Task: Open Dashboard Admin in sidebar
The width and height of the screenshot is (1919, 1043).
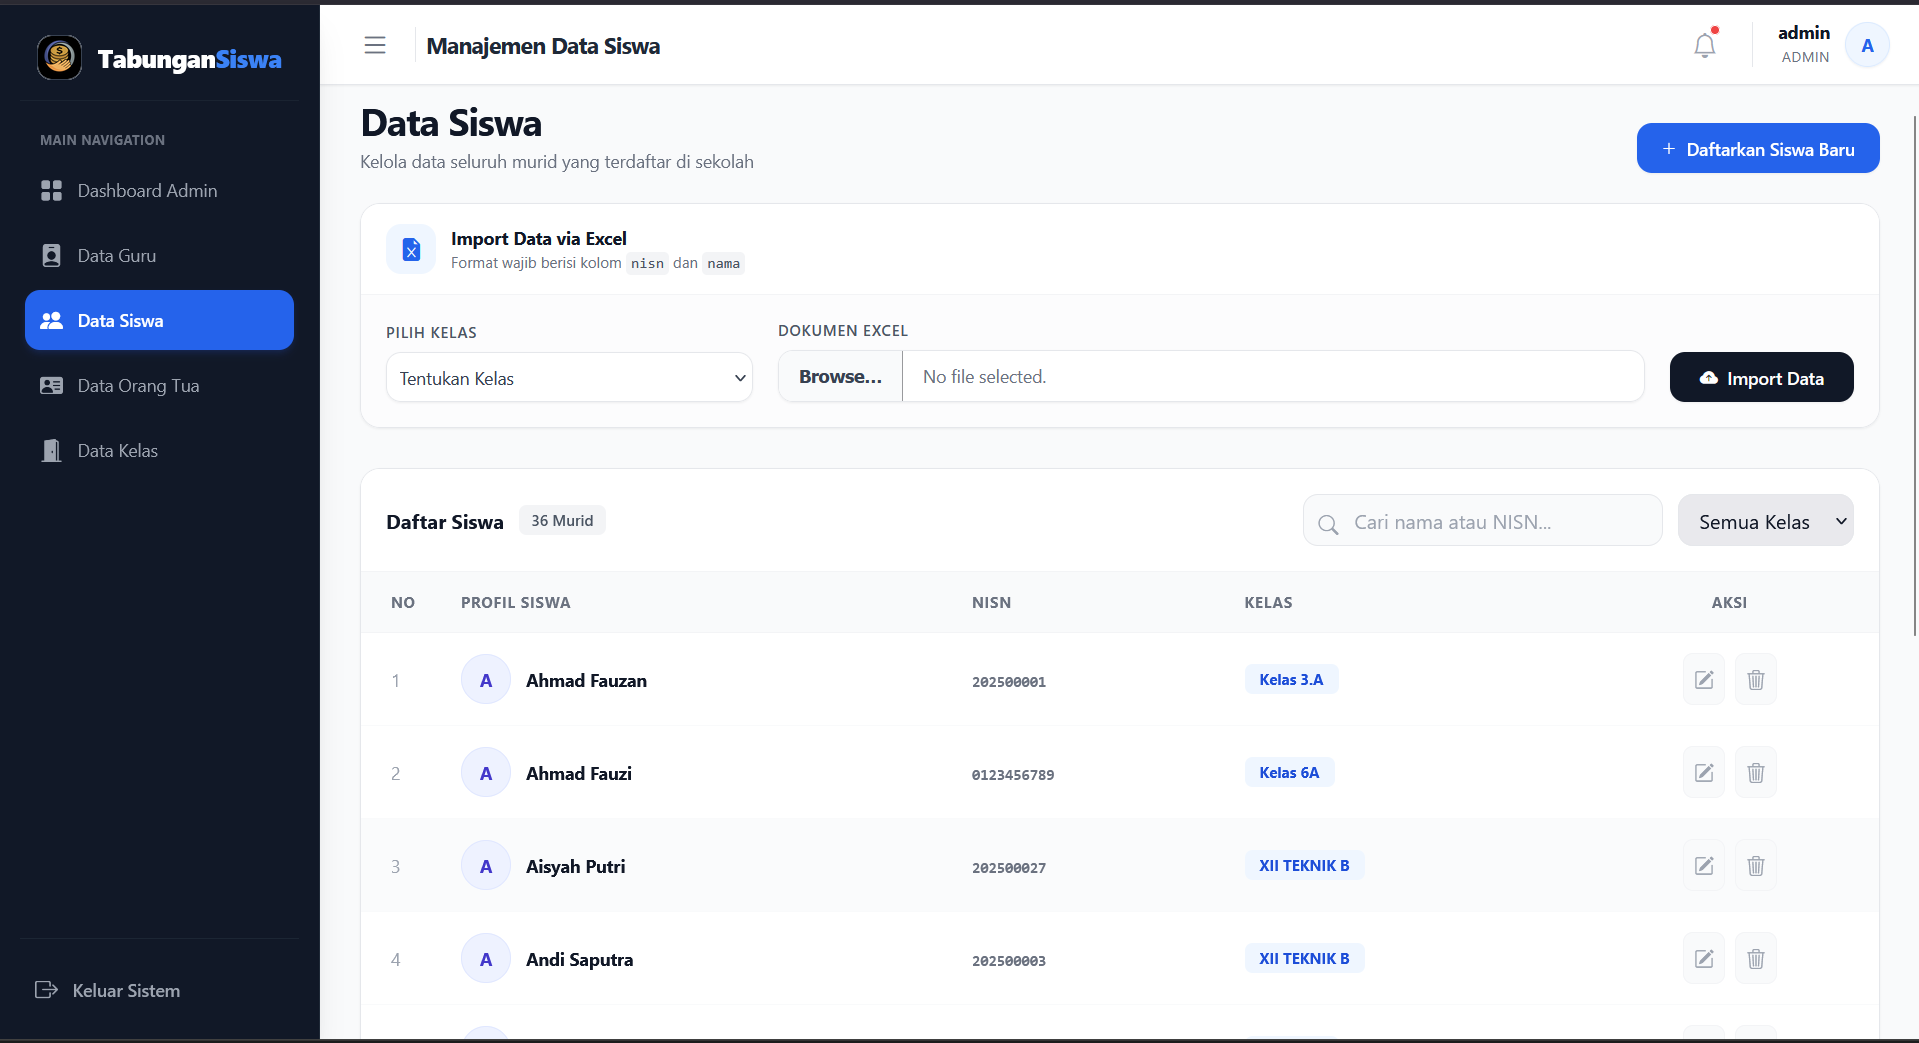Action: click(x=160, y=190)
